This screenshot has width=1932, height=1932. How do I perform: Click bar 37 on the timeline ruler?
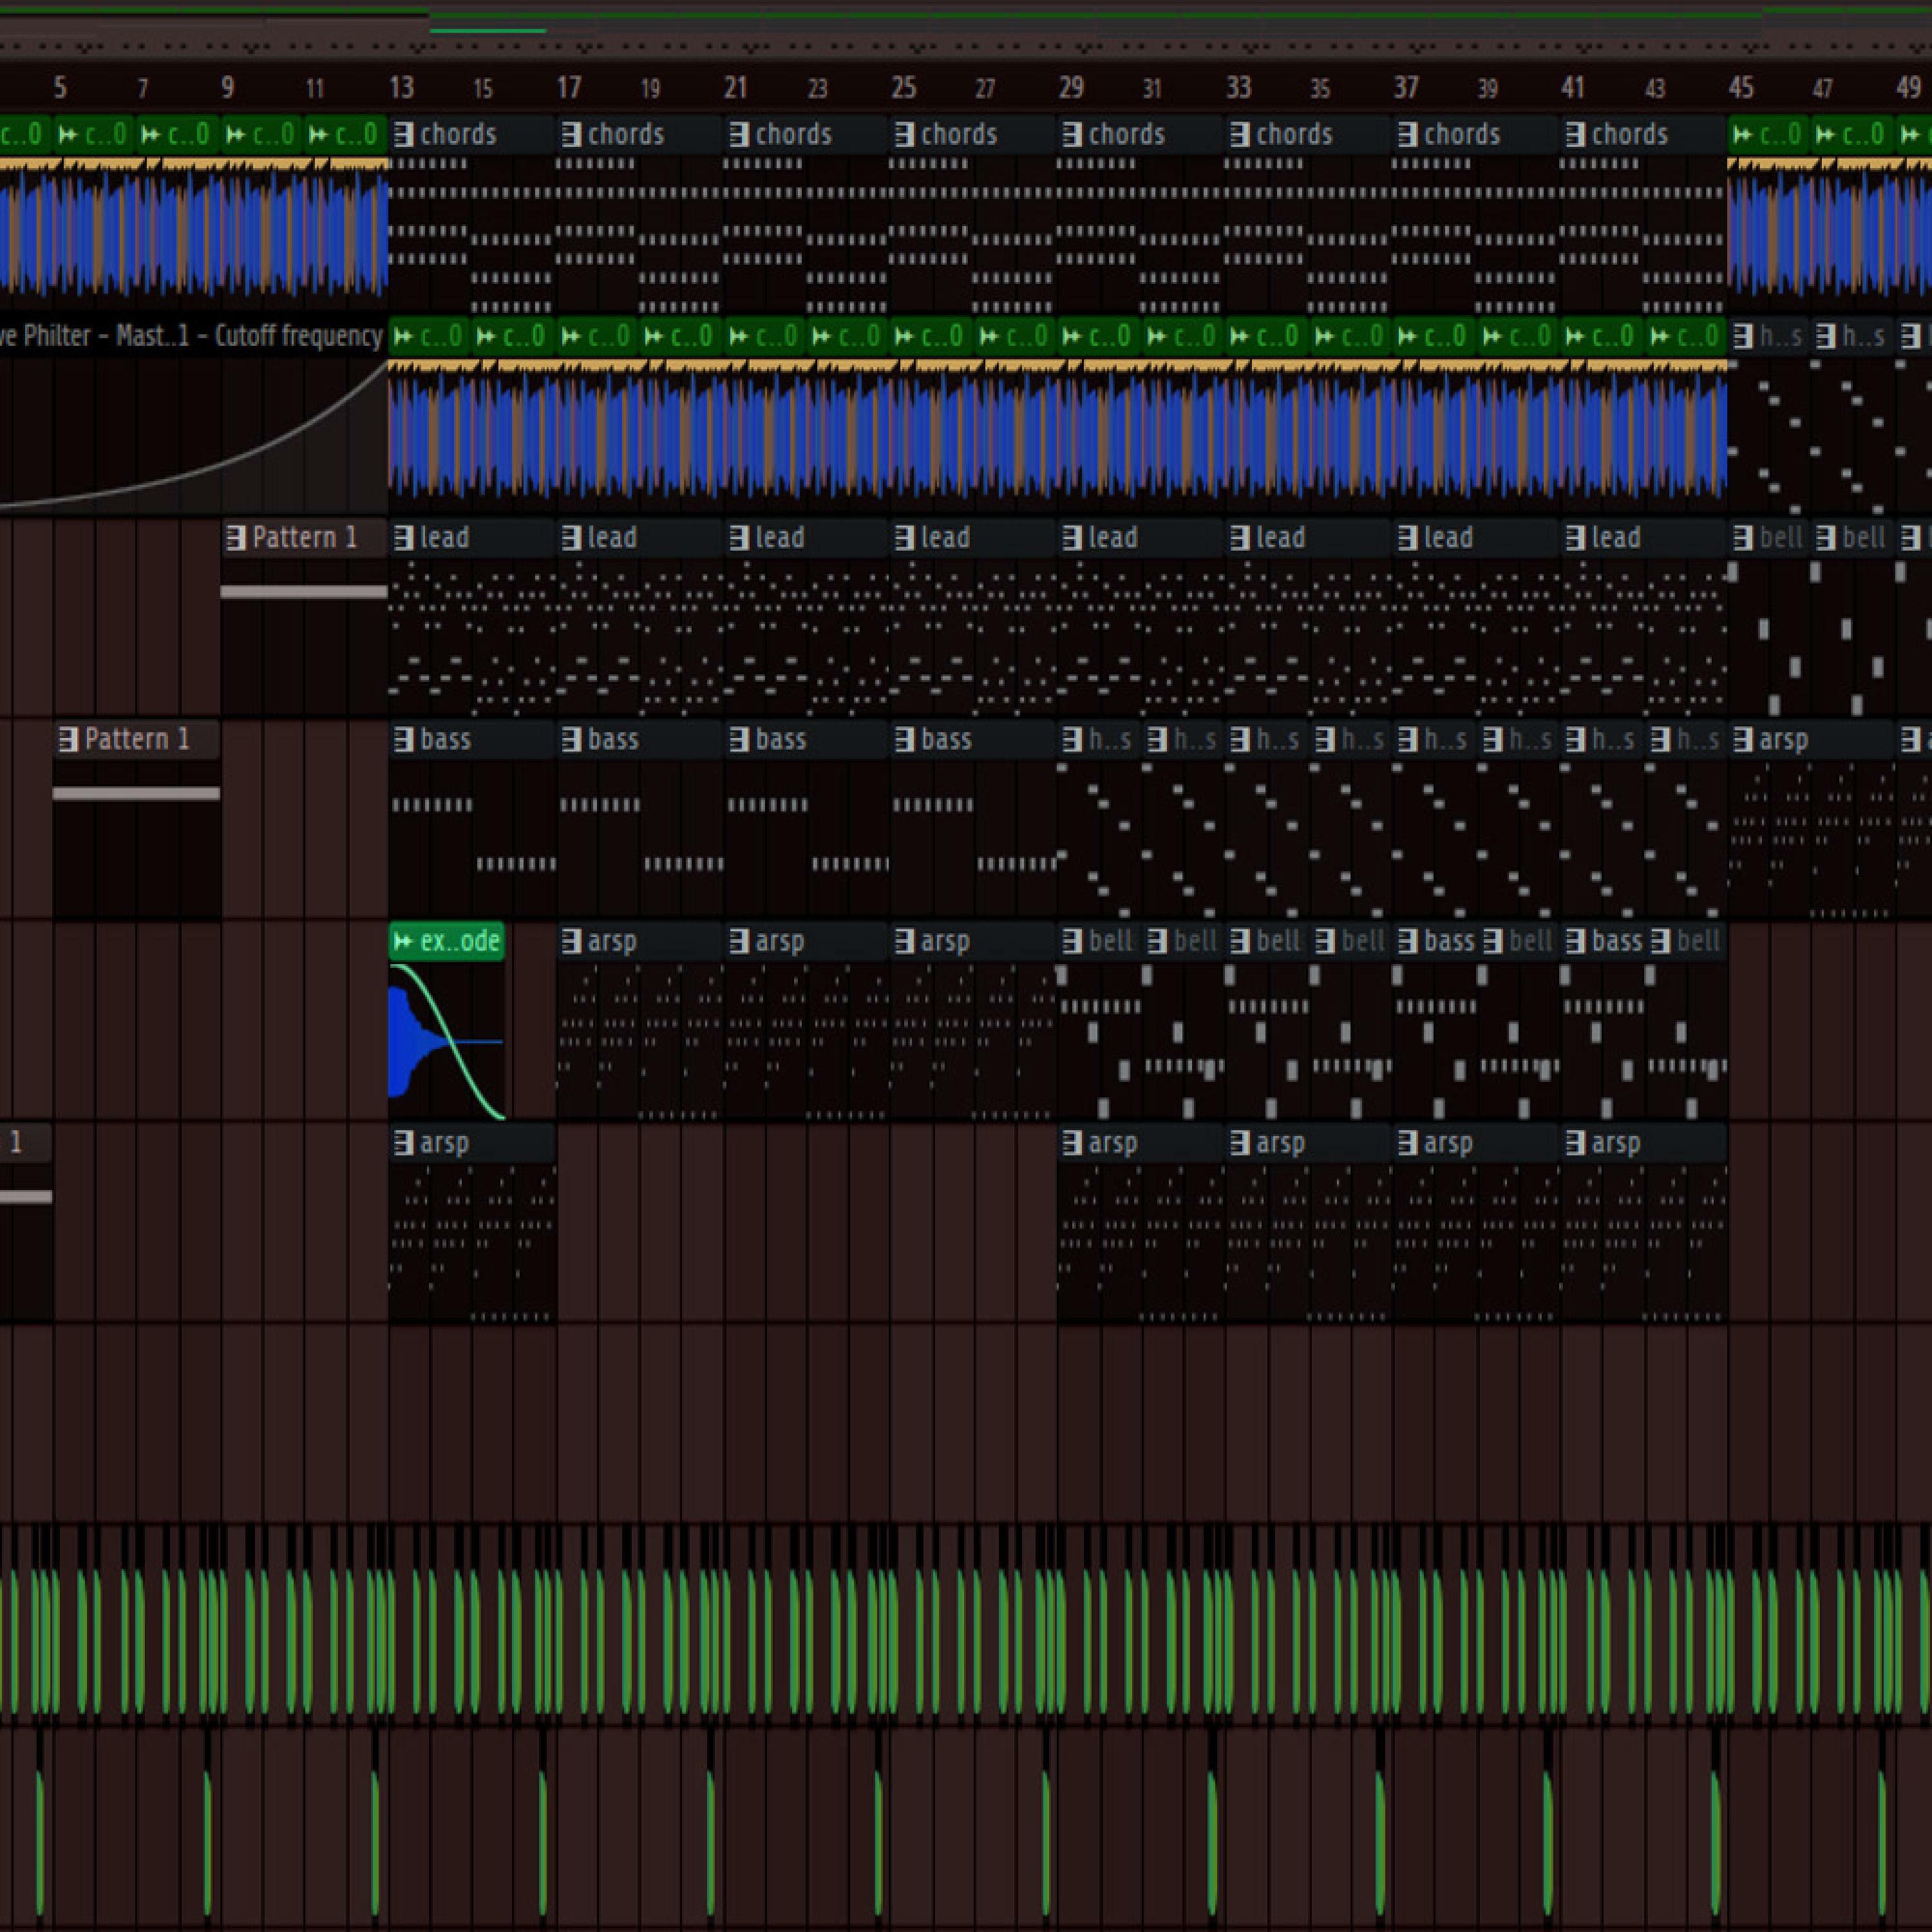coord(1407,88)
